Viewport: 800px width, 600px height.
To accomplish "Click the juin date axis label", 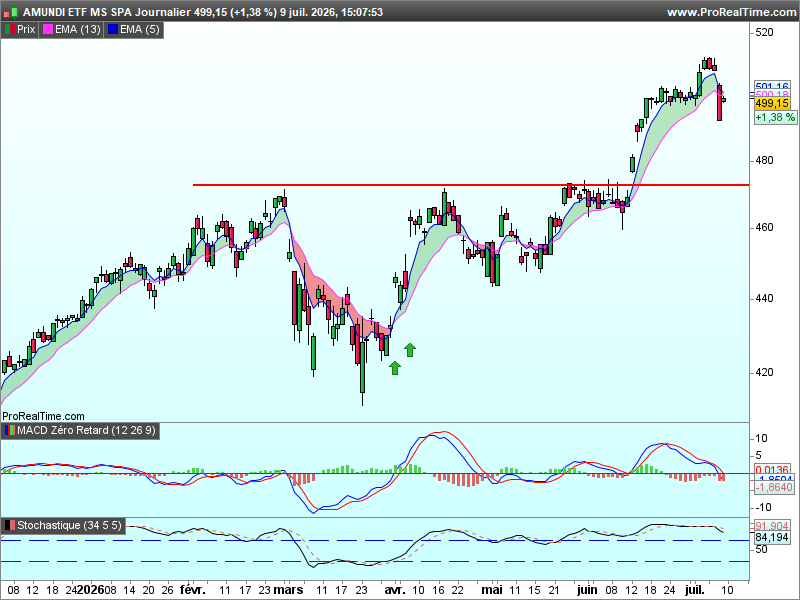I will (x=587, y=590).
